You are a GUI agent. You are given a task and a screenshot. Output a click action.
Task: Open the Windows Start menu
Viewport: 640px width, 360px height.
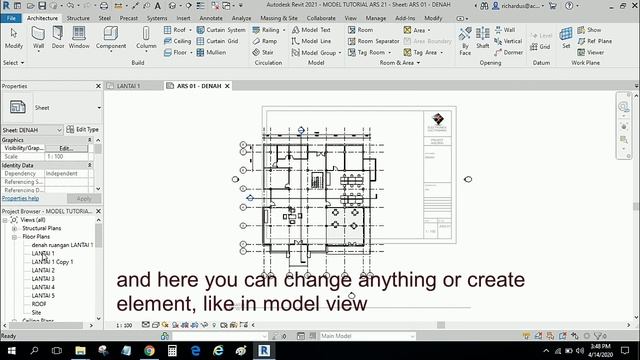pos(11,351)
